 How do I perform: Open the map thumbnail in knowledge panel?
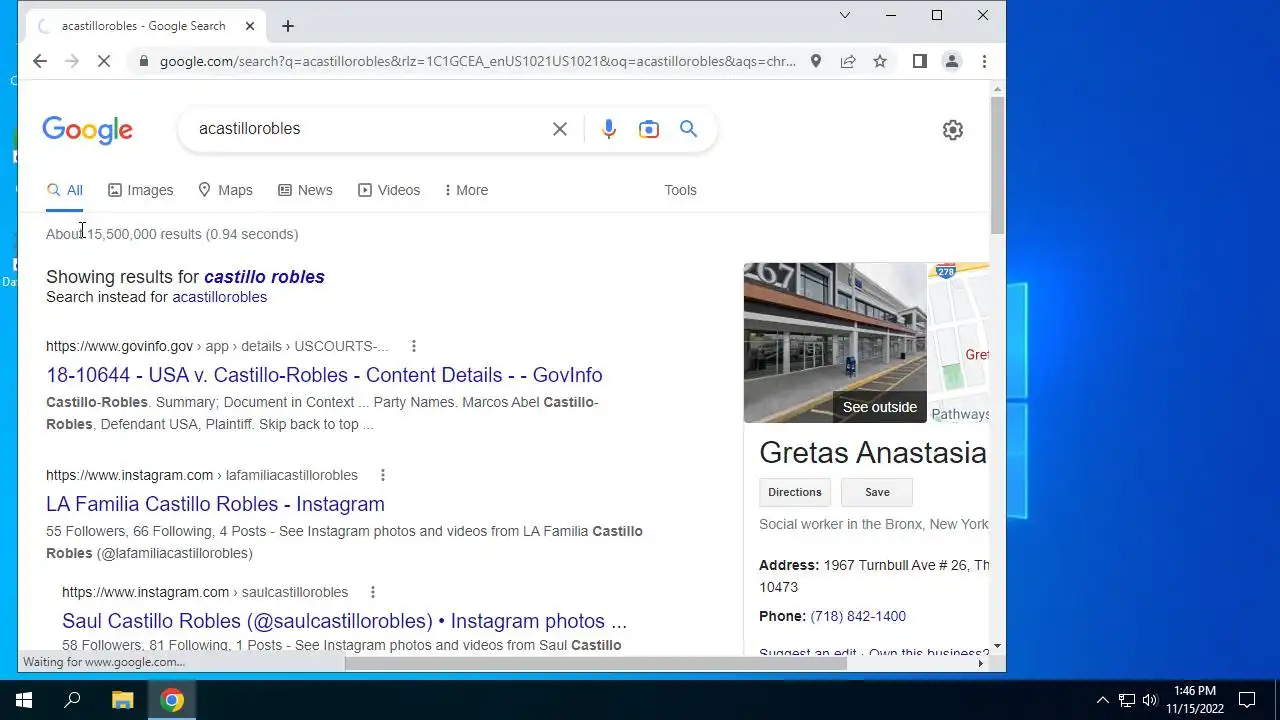(958, 343)
